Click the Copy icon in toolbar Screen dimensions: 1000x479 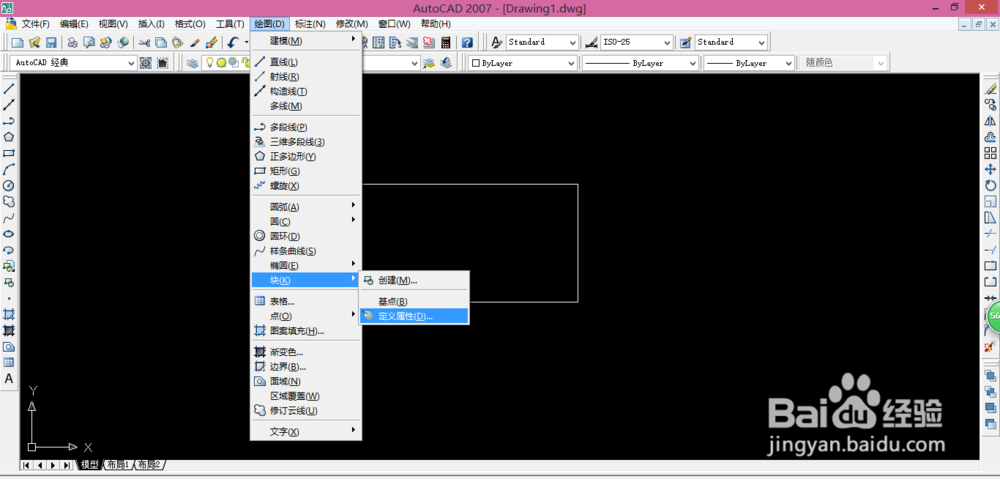[161, 43]
